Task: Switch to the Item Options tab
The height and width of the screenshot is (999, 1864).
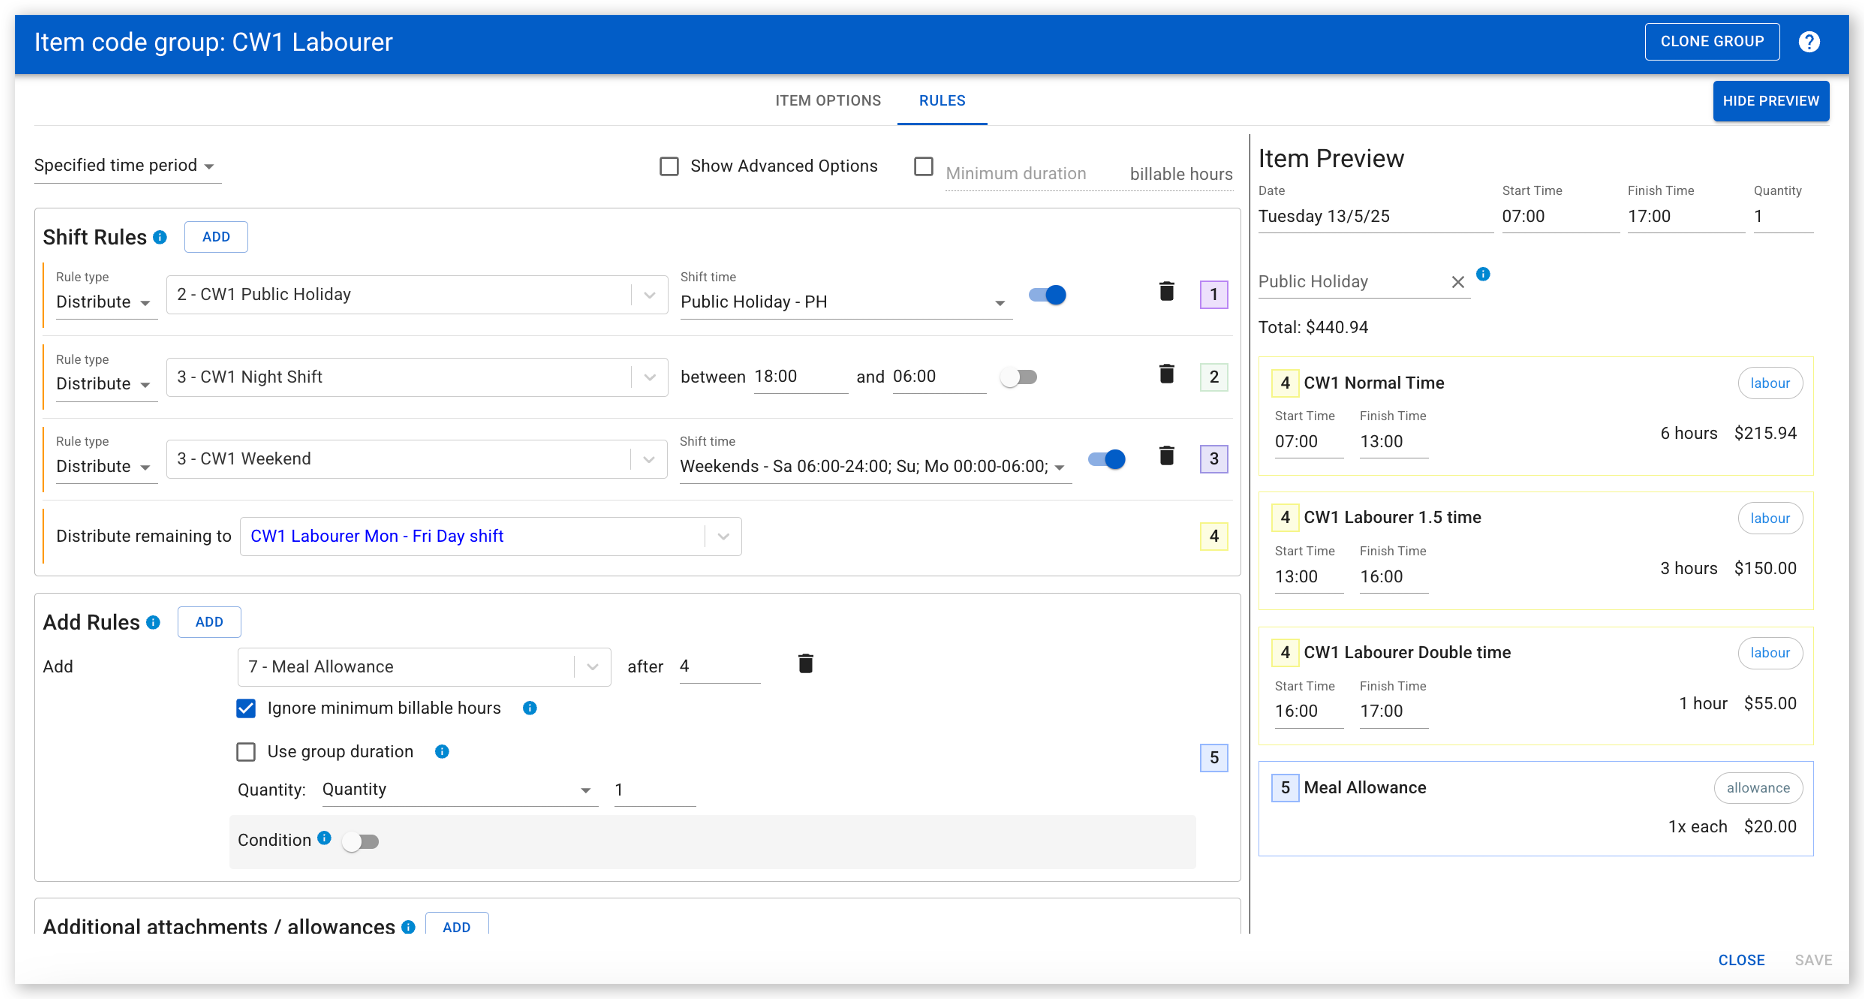Action: 828,101
